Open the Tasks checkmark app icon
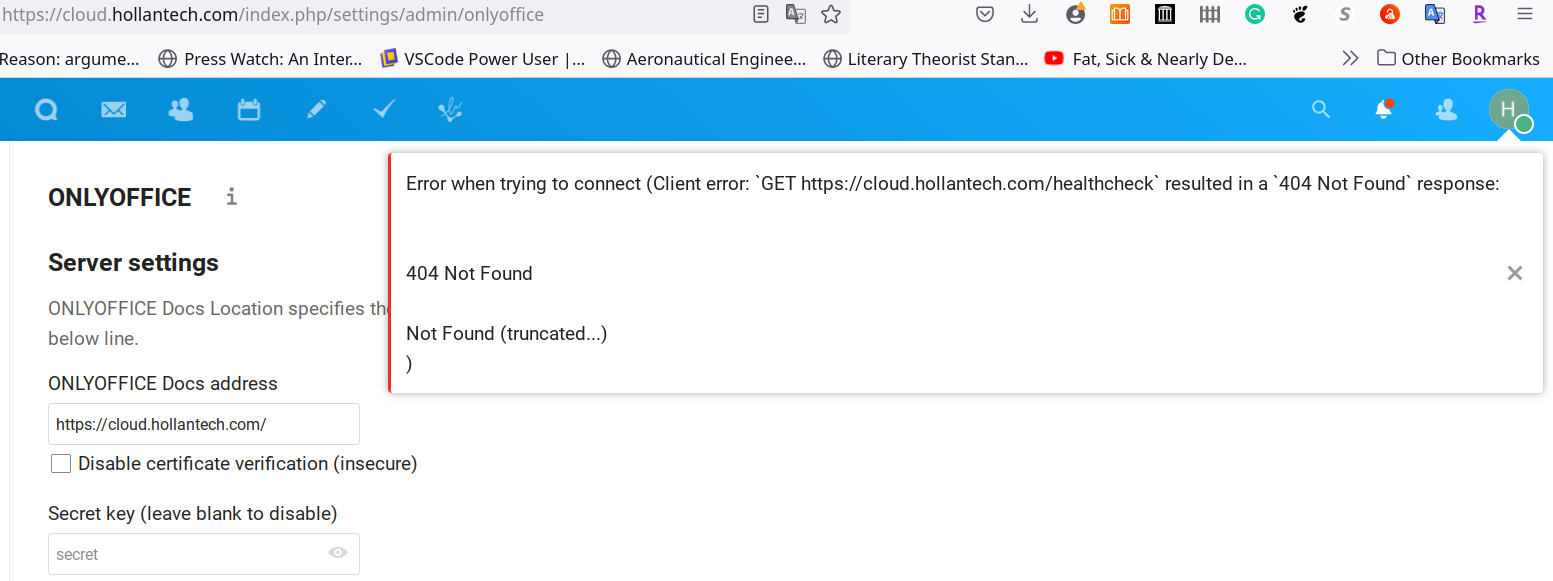The image size is (1553, 581). (384, 110)
